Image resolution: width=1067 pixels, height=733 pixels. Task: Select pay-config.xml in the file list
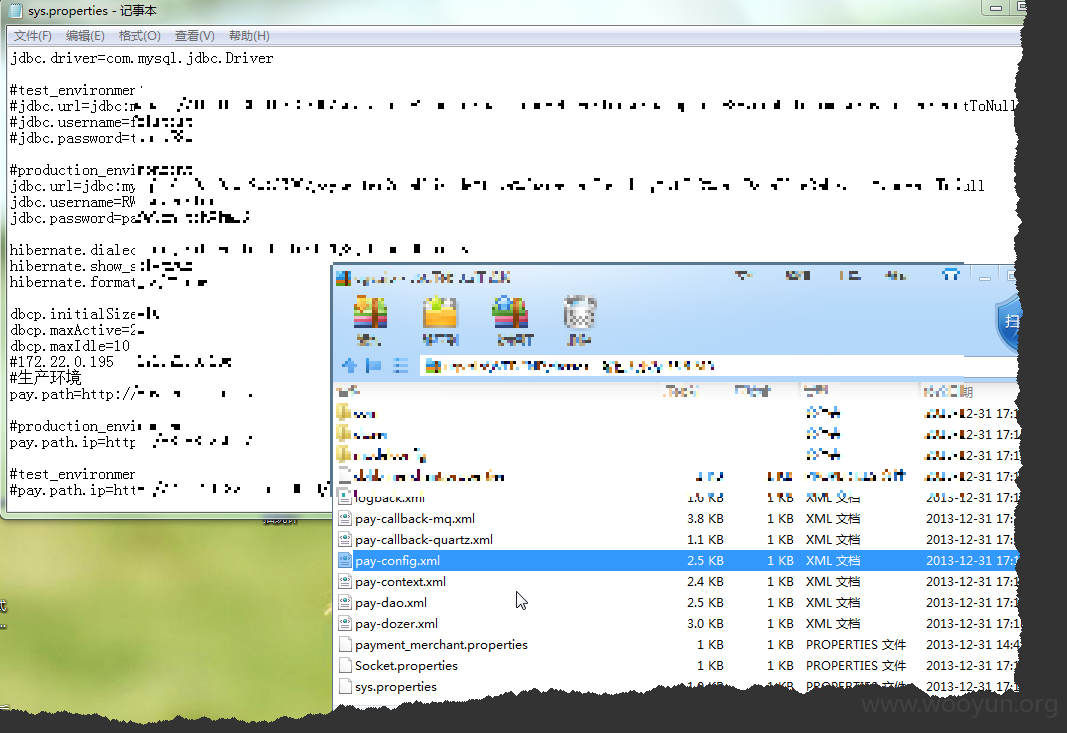[x=677, y=561]
